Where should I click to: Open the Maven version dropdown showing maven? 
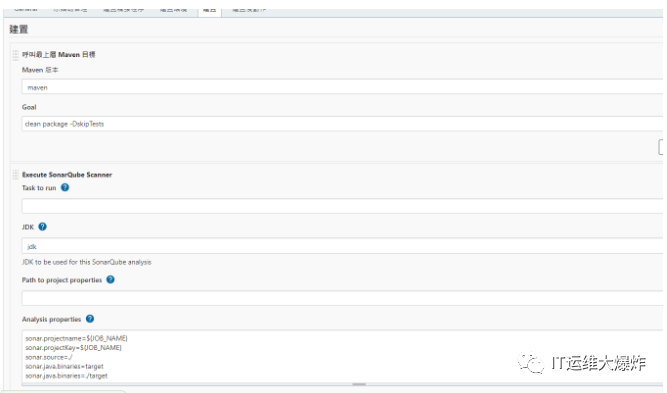[x=342, y=88]
